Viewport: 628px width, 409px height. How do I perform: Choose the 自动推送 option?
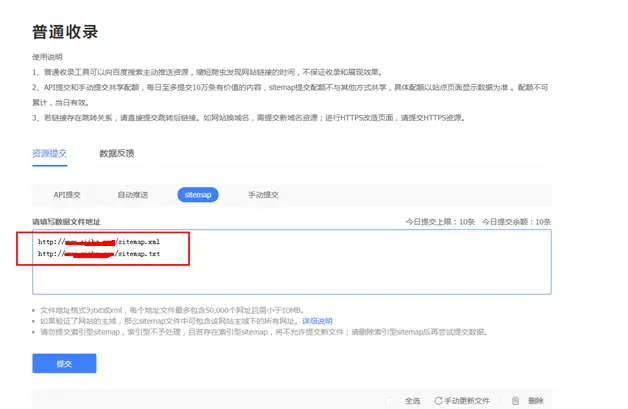pyautogui.click(x=133, y=195)
